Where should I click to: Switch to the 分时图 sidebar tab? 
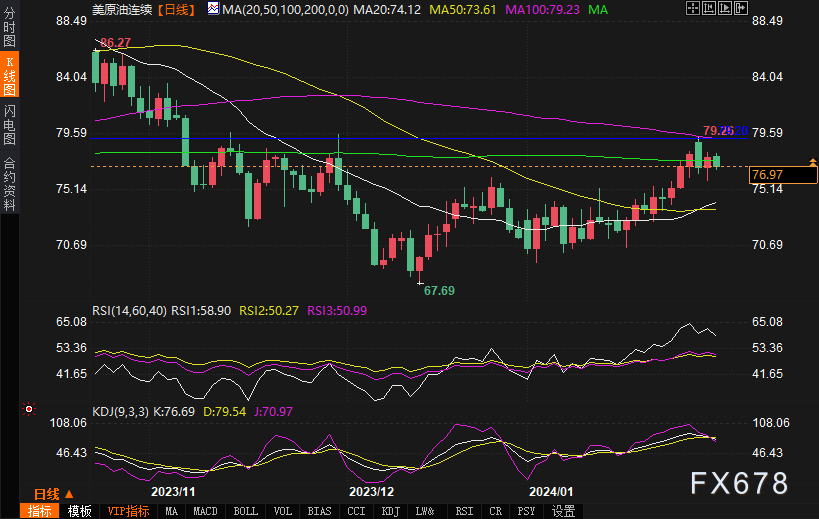pyautogui.click(x=9, y=27)
